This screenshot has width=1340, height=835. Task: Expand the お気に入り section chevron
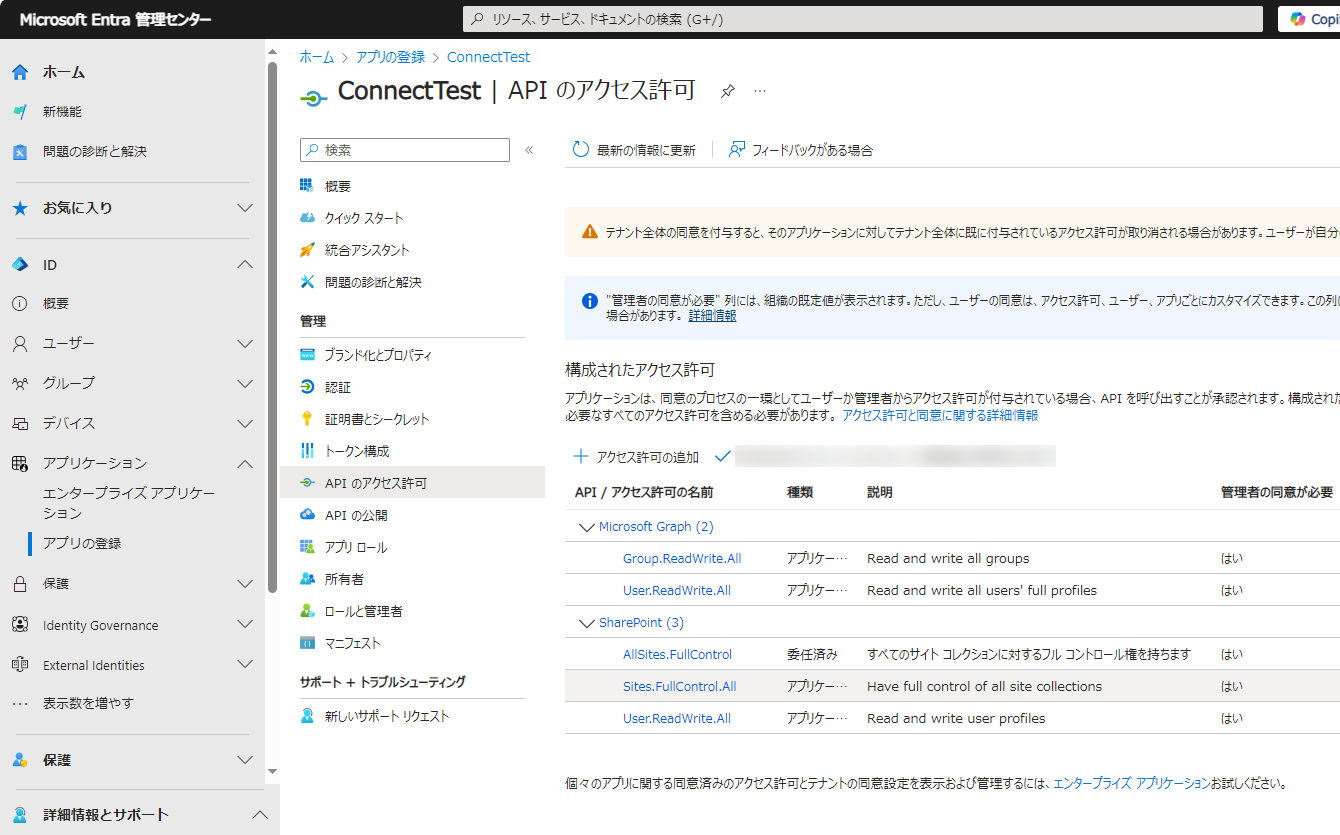[245, 208]
